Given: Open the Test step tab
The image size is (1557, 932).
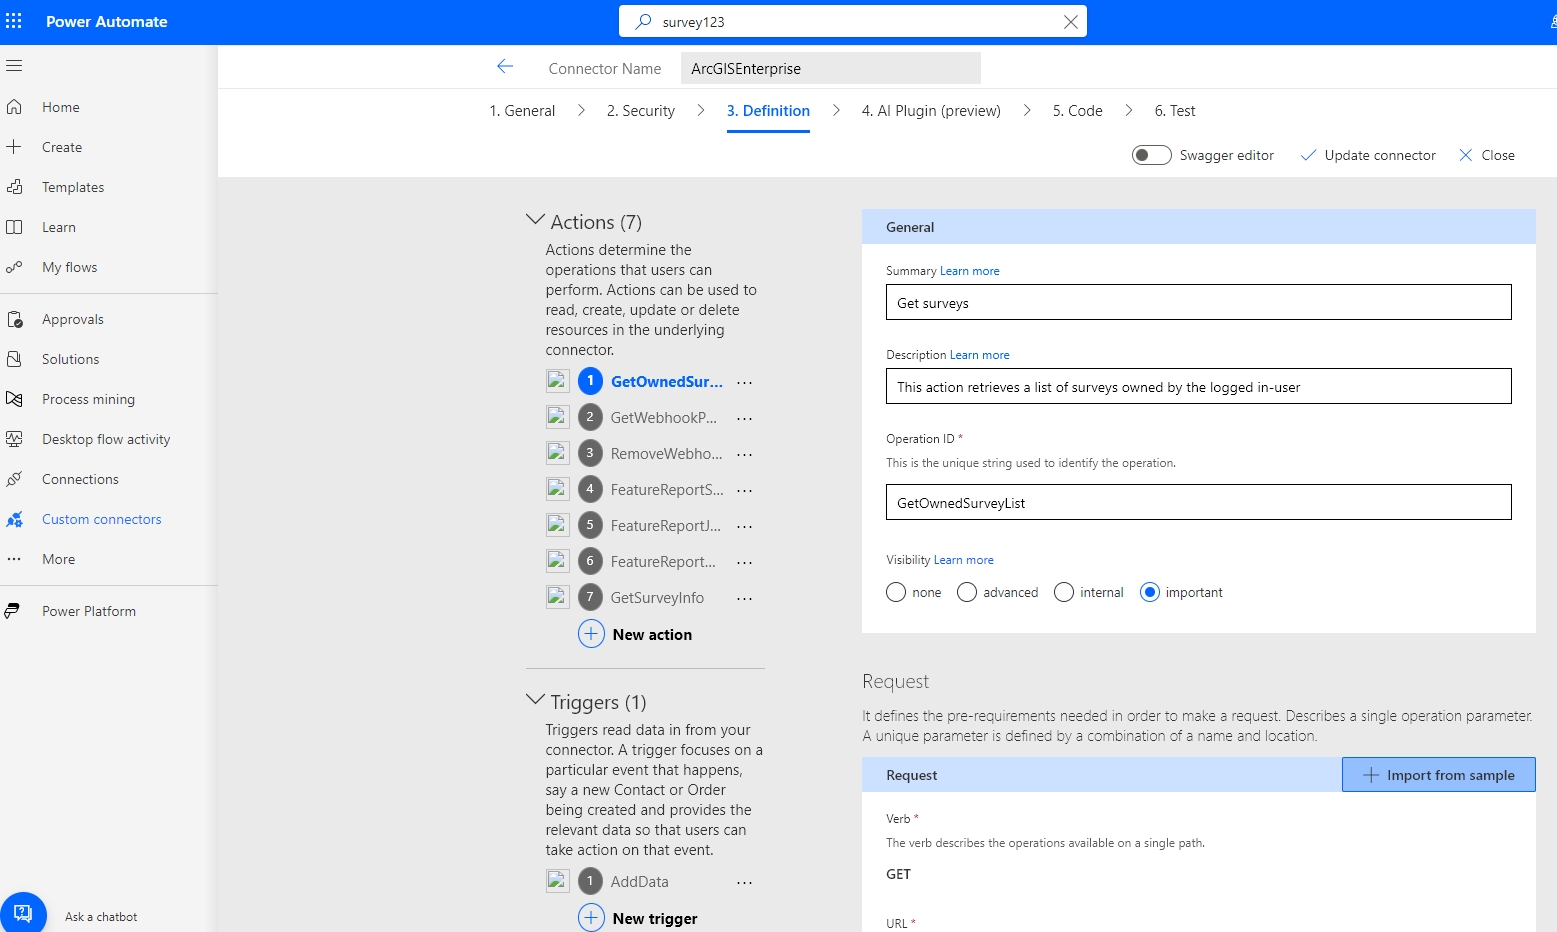Looking at the screenshot, I should click(x=1174, y=110).
